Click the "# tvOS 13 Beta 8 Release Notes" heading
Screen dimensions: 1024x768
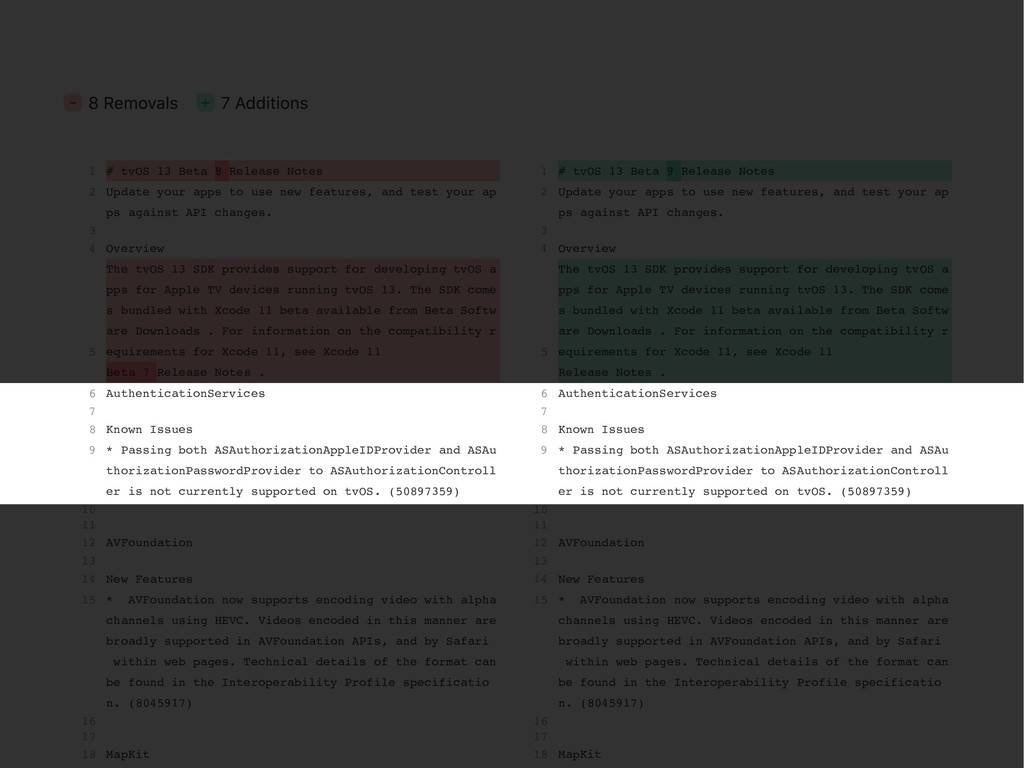(214, 171)
